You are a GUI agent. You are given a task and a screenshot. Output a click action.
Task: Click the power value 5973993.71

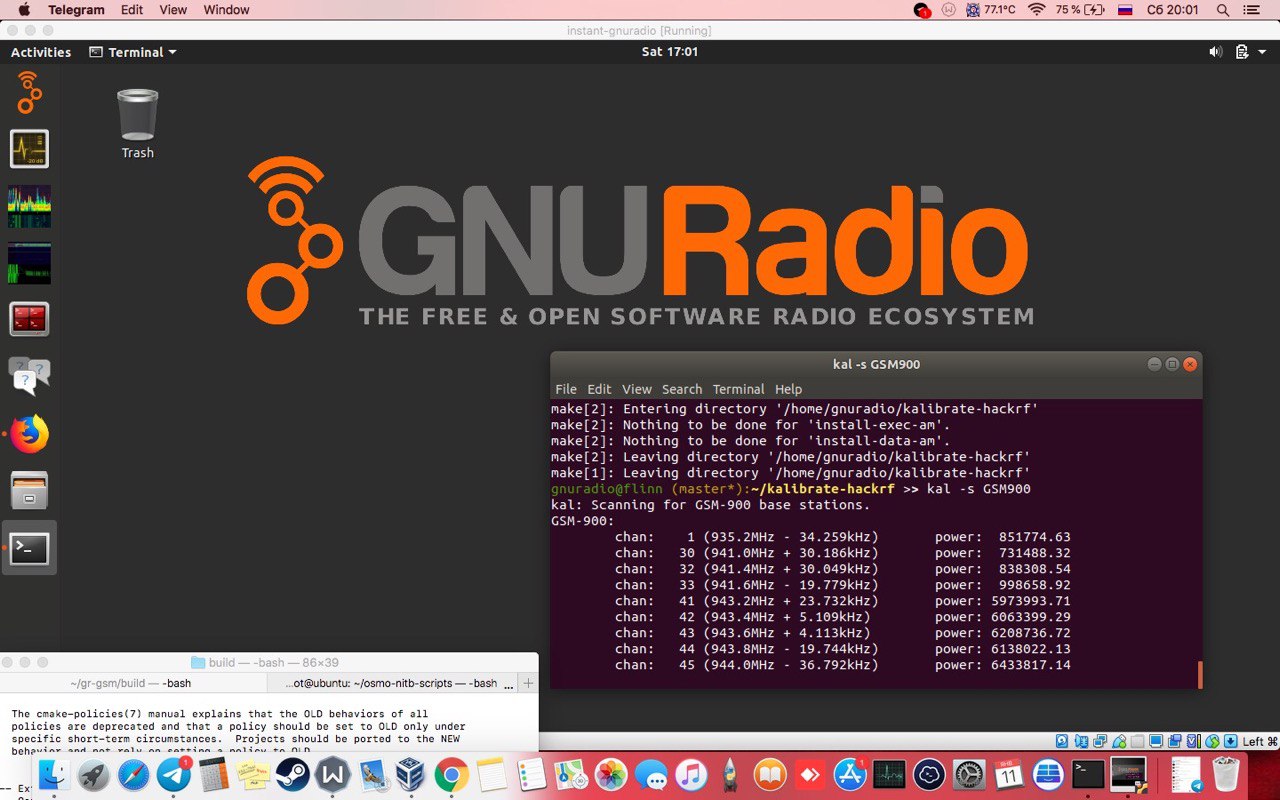1031,601
